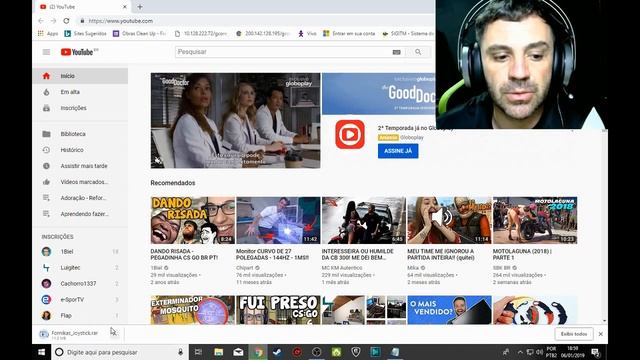Open Sites Sugeridos bookmark
640x360 pixels.
(x=85, y=33)
